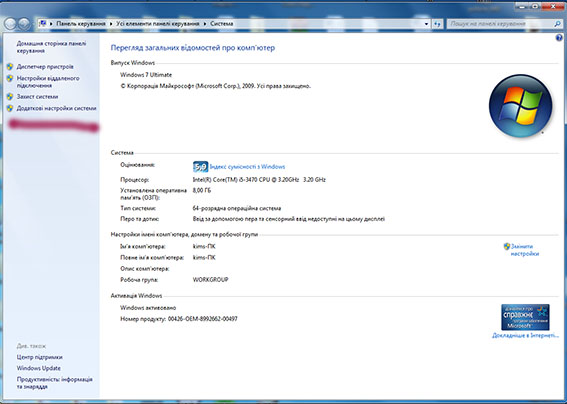Open 'Центр підтримки' link
Image resolution: width=567 pixels, height=404 pixels.
39,357
